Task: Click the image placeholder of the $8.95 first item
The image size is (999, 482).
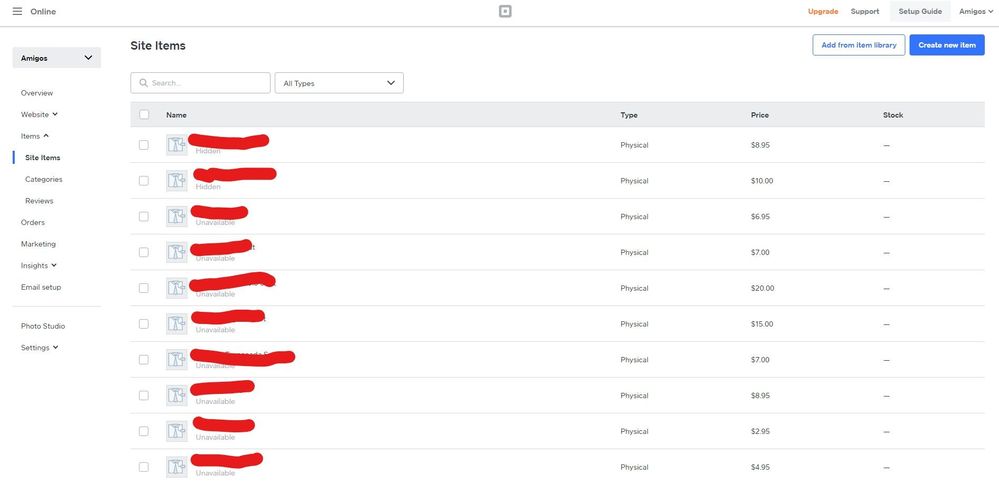Action: point(177,145)
